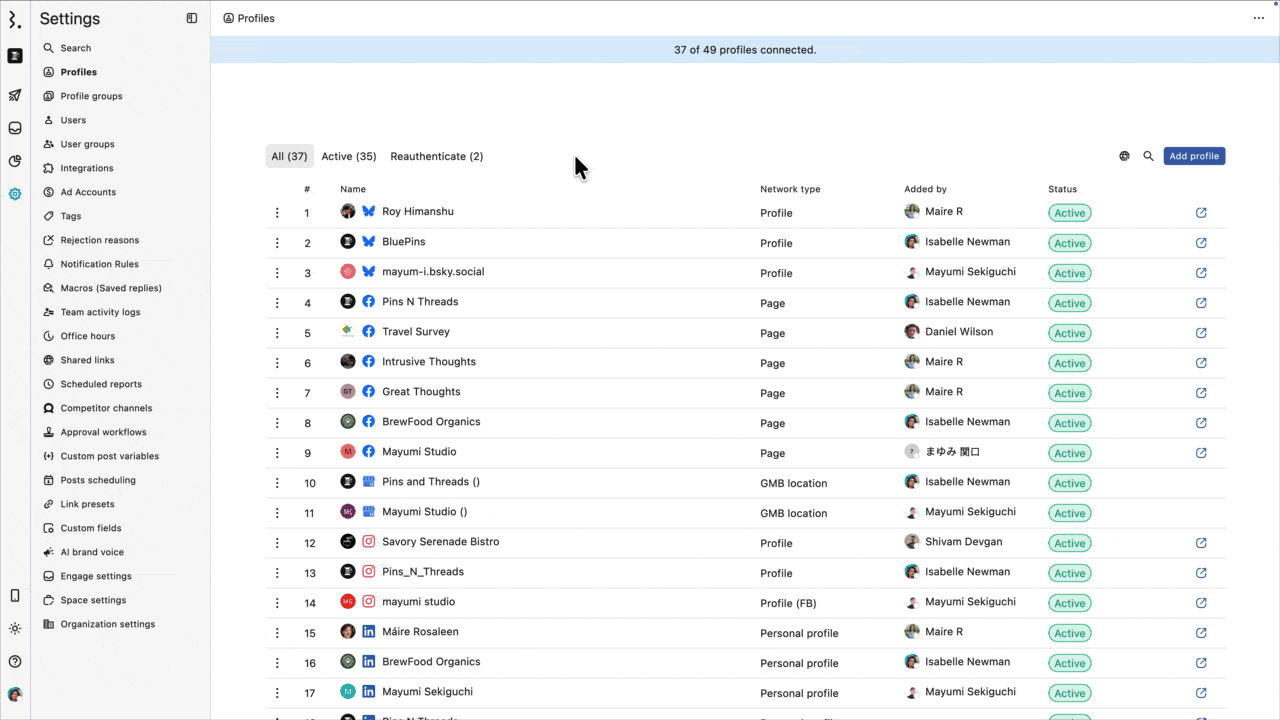Select the Reports pie chart icon in left rail
1280x720 pixels.
coord(14,161)
